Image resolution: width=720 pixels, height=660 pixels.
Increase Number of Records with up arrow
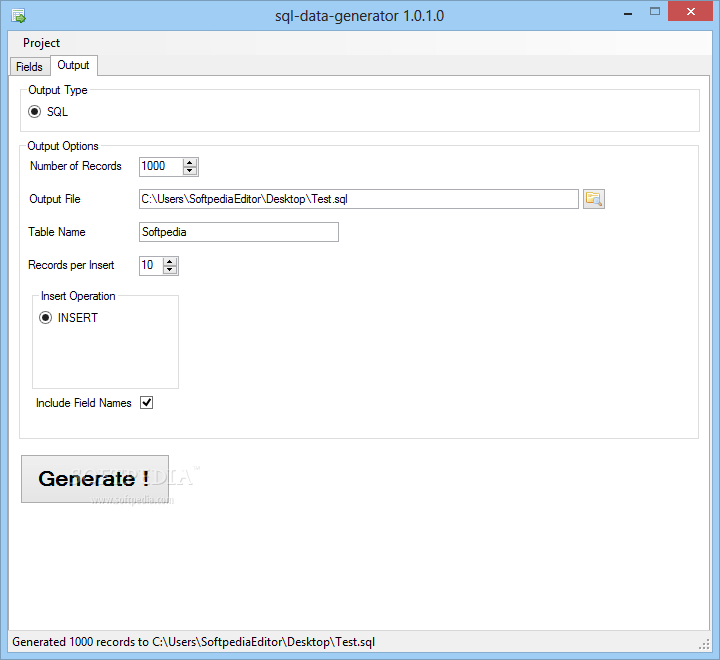190,162
